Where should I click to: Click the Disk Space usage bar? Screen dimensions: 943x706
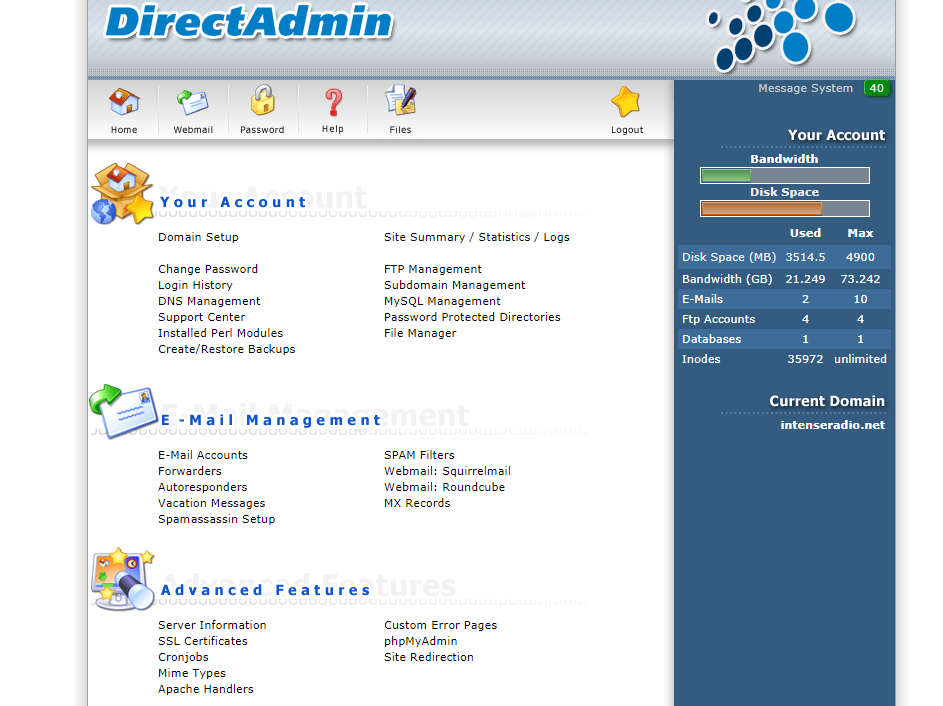coord(785,209)
